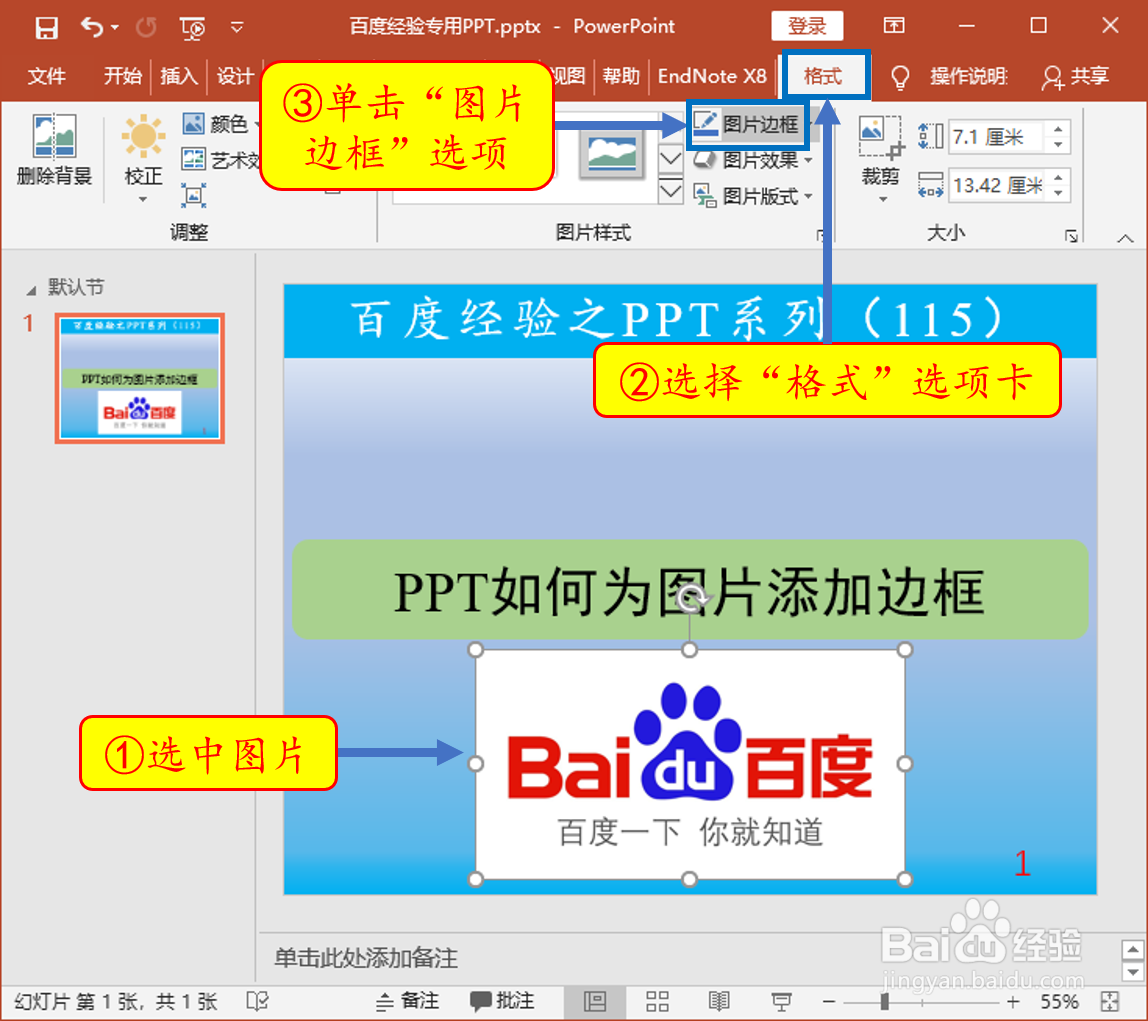This screenshot has width=1148, height=1021.
Task: Switch to Reading view icon
Action: click(719, 1001)
